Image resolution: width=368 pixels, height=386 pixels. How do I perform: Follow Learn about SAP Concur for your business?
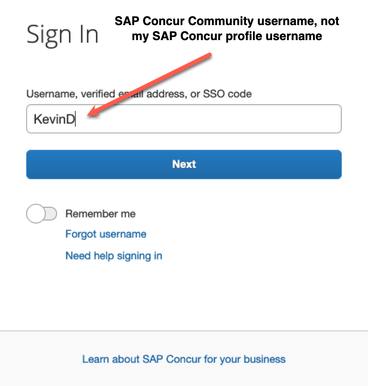pyautogui.click(x=184, y=359)
